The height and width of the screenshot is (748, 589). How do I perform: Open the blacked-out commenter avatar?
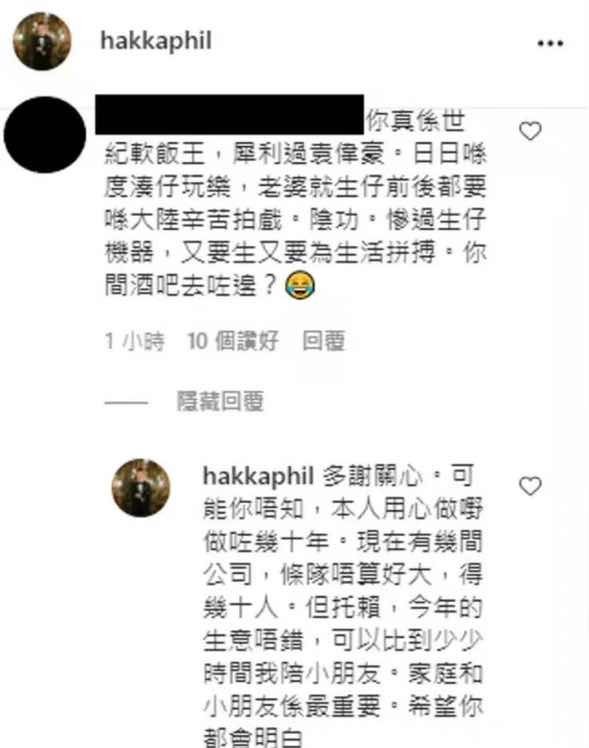pyautogui.click(x=44, y=135)
